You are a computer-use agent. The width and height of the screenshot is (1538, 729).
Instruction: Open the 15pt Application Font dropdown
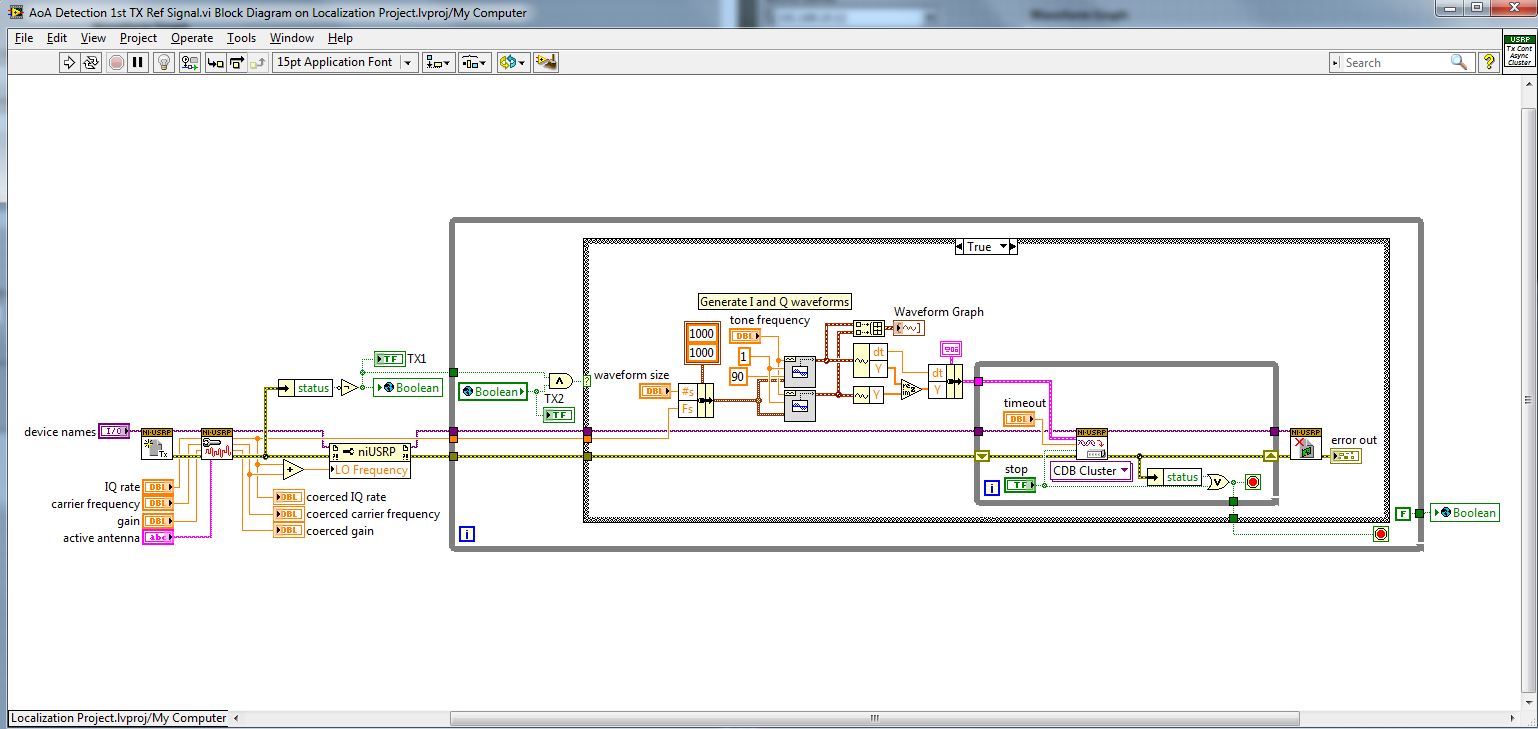click(x=345, y=62)
